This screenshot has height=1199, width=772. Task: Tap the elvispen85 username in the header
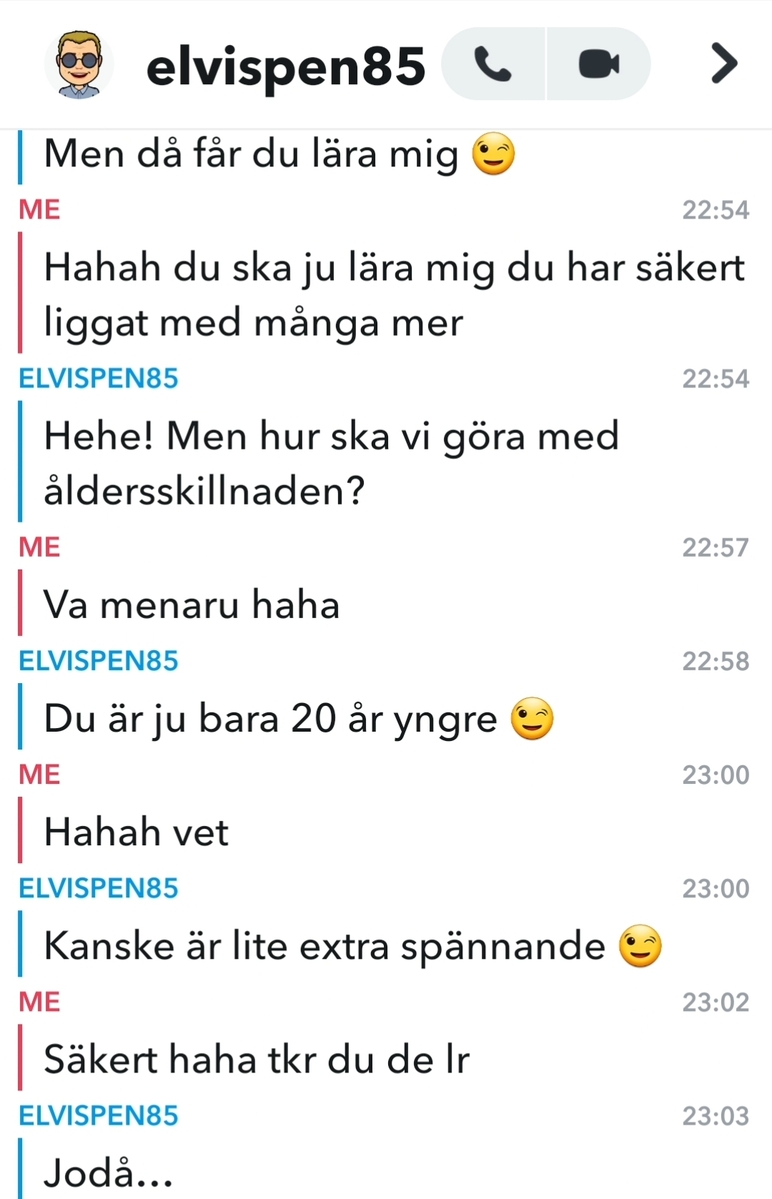285,66
